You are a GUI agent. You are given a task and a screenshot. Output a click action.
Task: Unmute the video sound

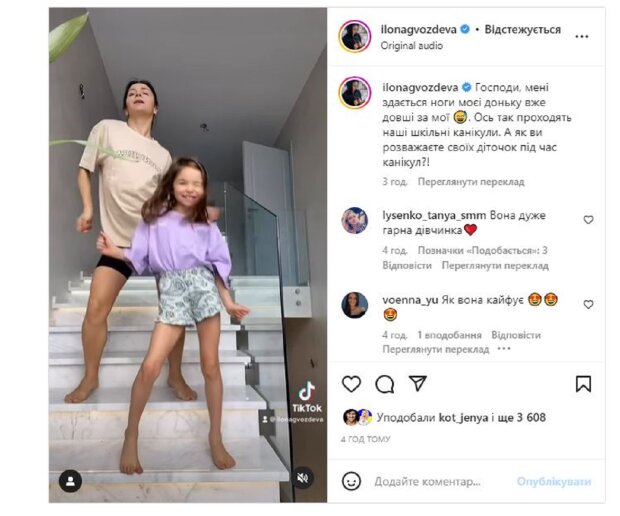(x=302, y=478)
